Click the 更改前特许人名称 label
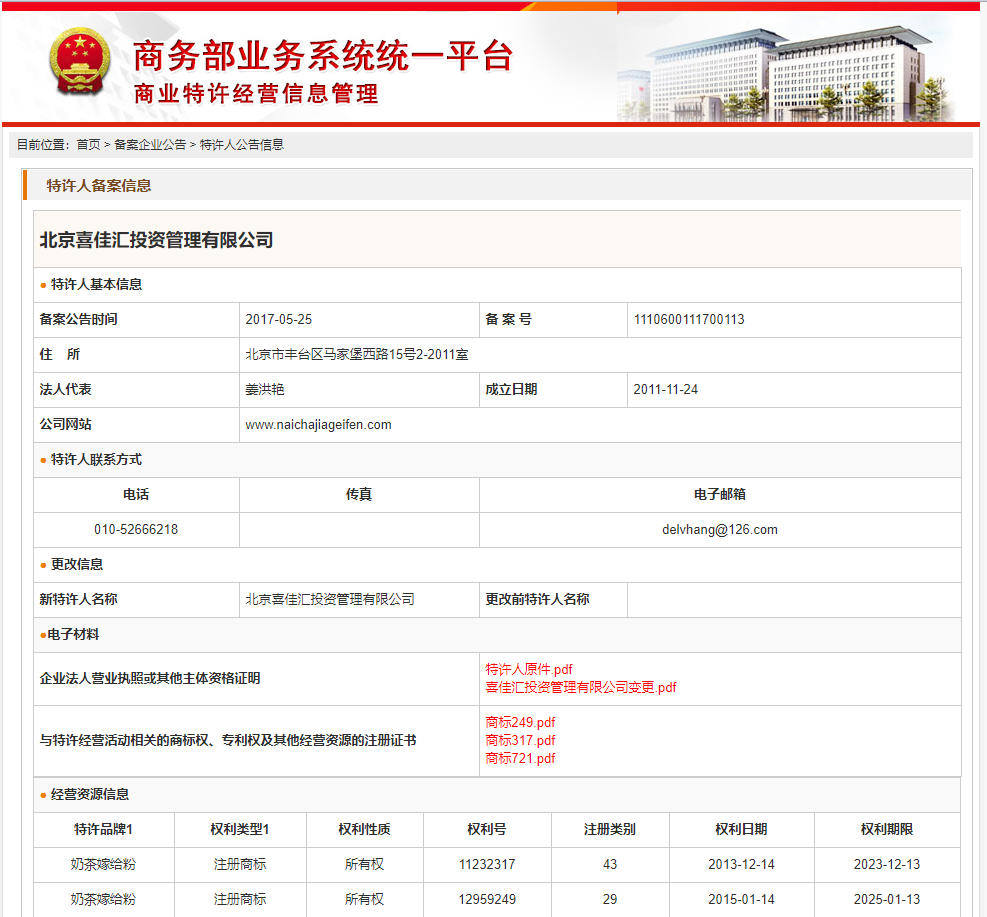The height and width of the screenshot is (917, 987). pos(537,599)
